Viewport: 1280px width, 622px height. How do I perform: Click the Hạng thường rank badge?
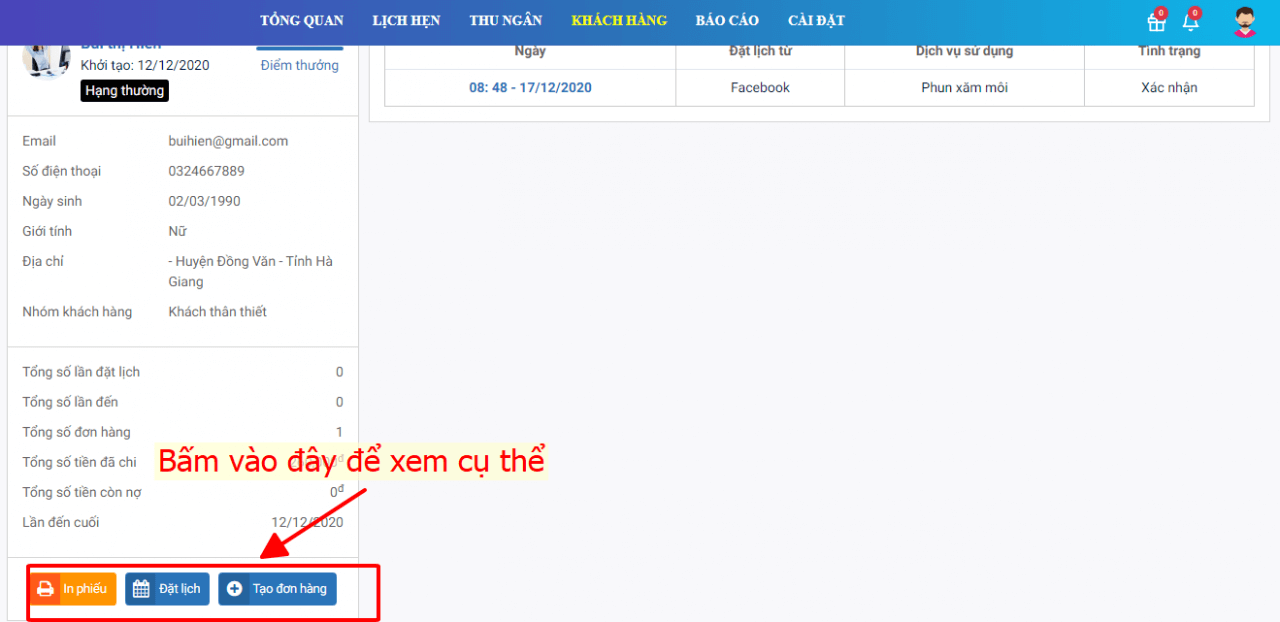pyautogui.click(x=124, y=91)
